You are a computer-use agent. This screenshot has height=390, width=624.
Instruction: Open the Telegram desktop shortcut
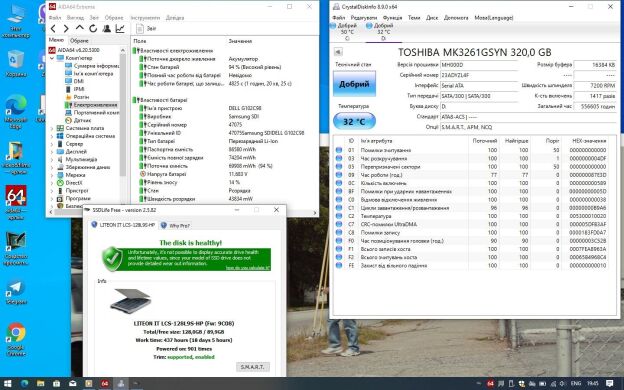pos(16,292)
